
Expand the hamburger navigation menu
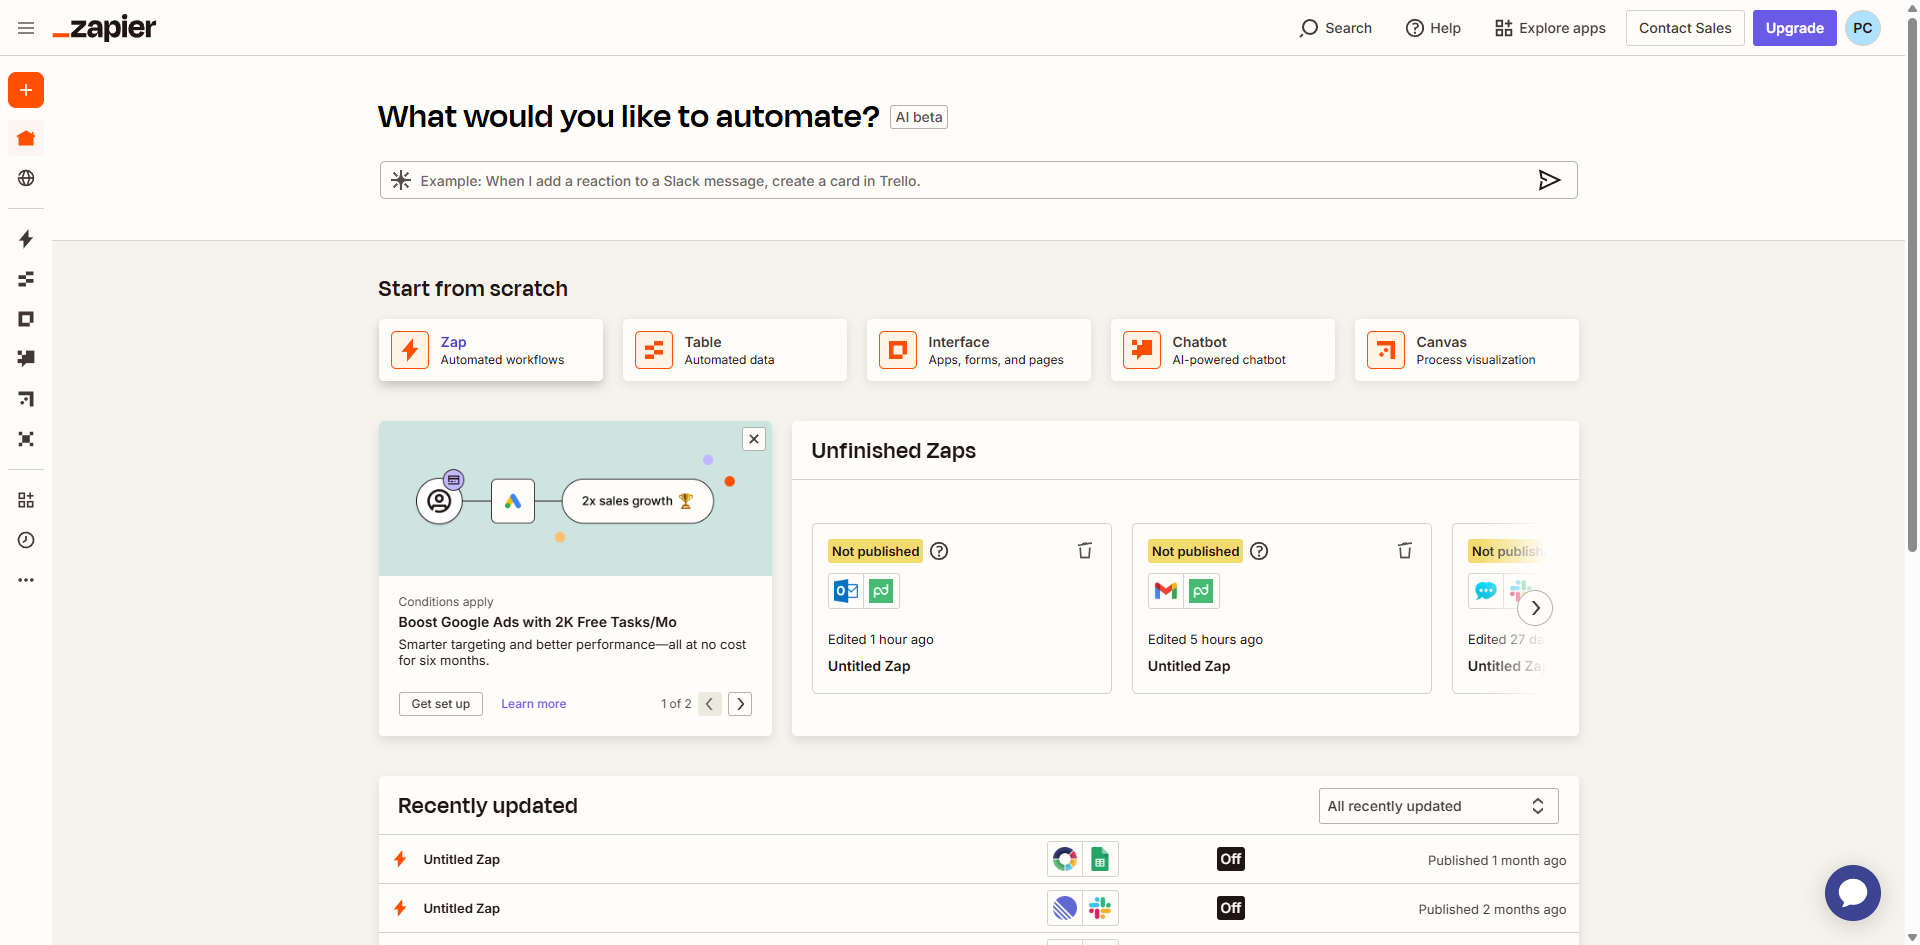[26, 28]
